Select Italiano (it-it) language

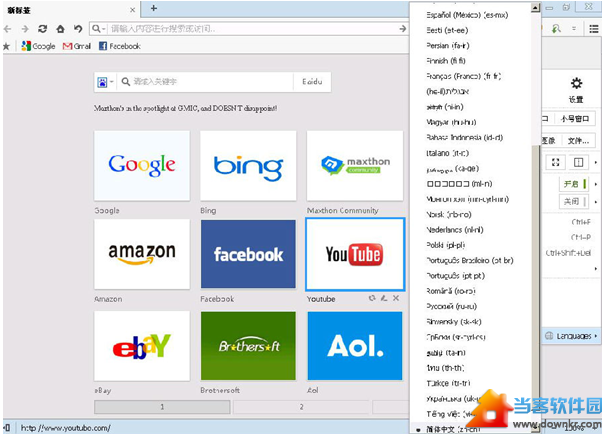(x=448, y=153)
